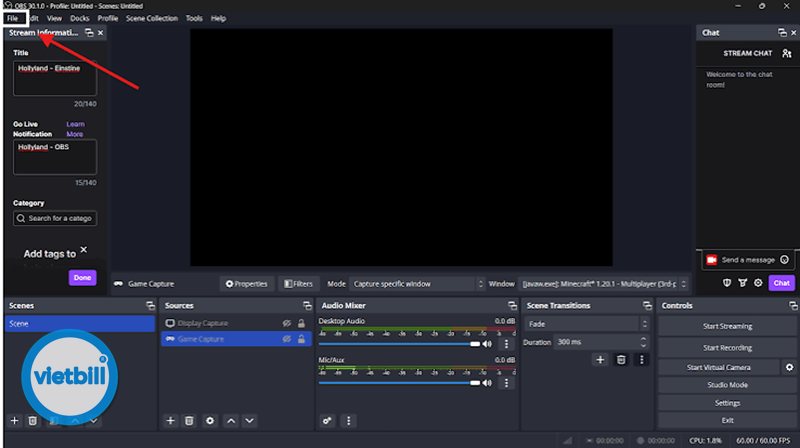Open the Help menu

(218, 18)
